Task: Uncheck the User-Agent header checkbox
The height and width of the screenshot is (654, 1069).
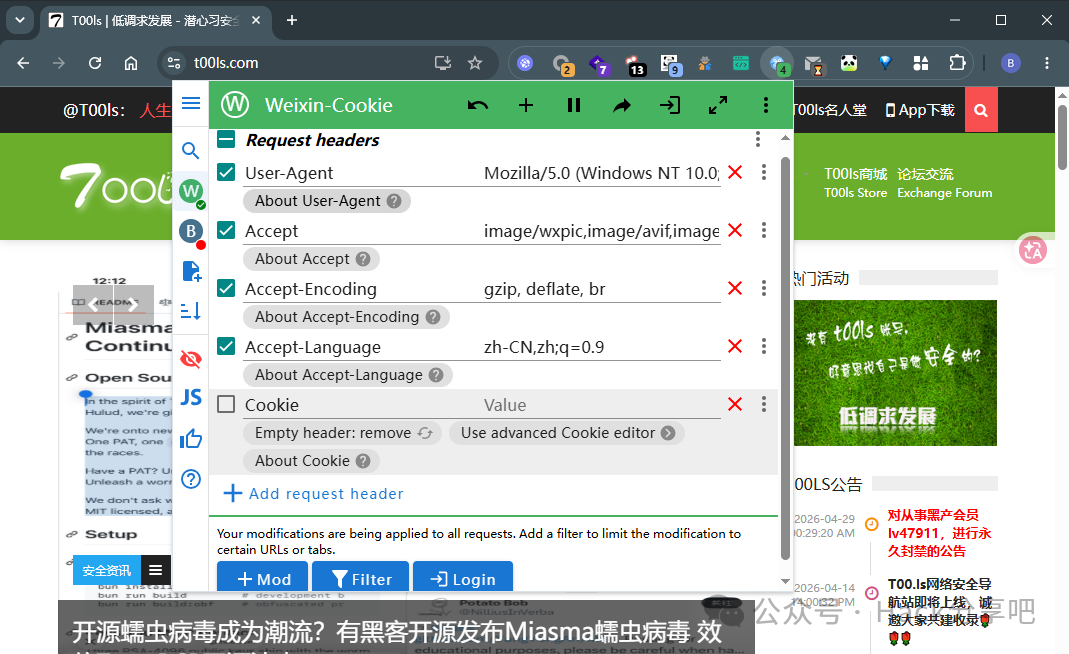Action: pyautogui.click(x=226, y=172)
